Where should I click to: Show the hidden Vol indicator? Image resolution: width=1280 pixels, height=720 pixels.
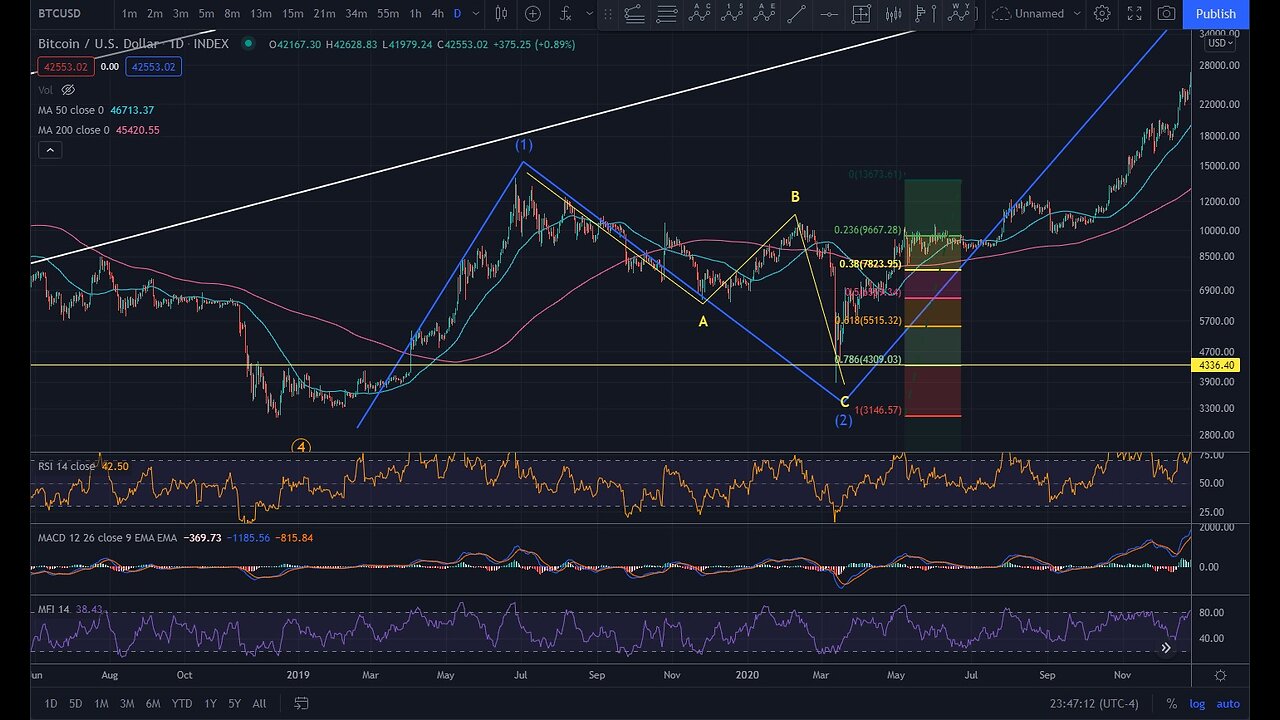(x=68, y=89)
